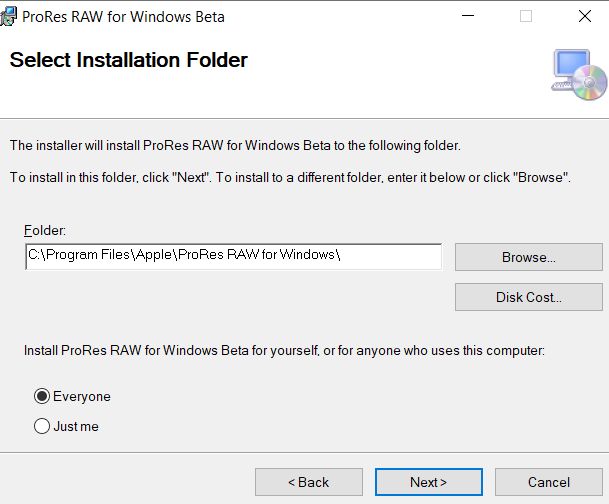This screenshot has width=609, height=504.
Task: Click the installer icon in title bar
Action: tap(8, 17)
